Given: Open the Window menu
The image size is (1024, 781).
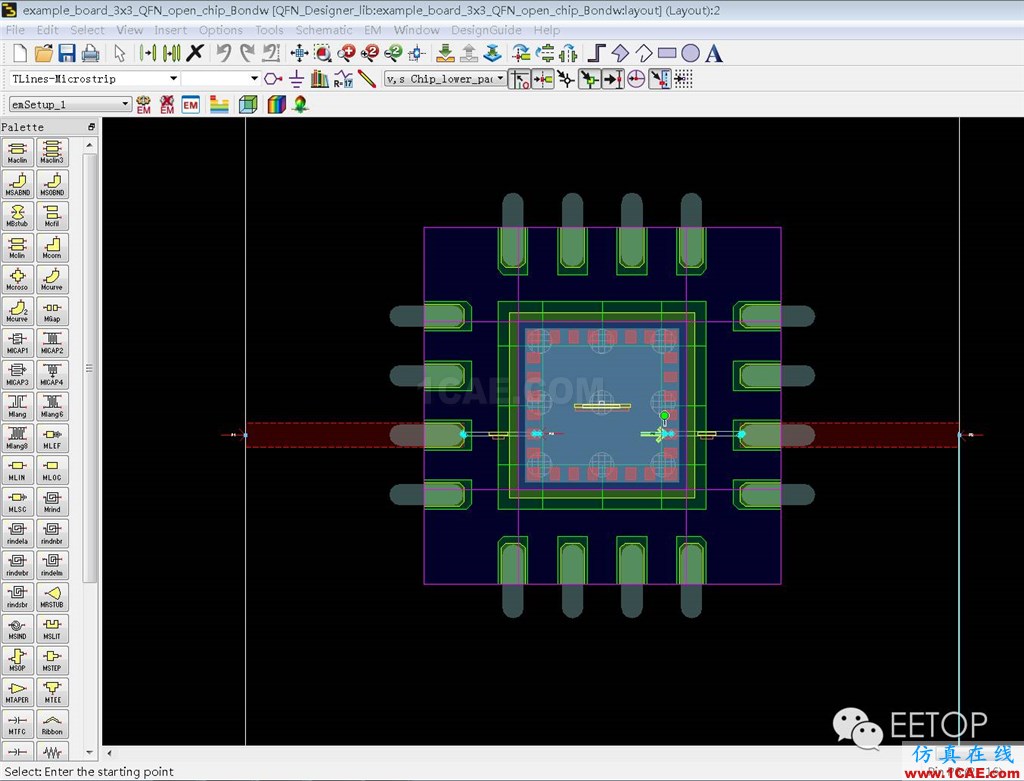Looking at the screenshot, I should [x=417, y=30].
